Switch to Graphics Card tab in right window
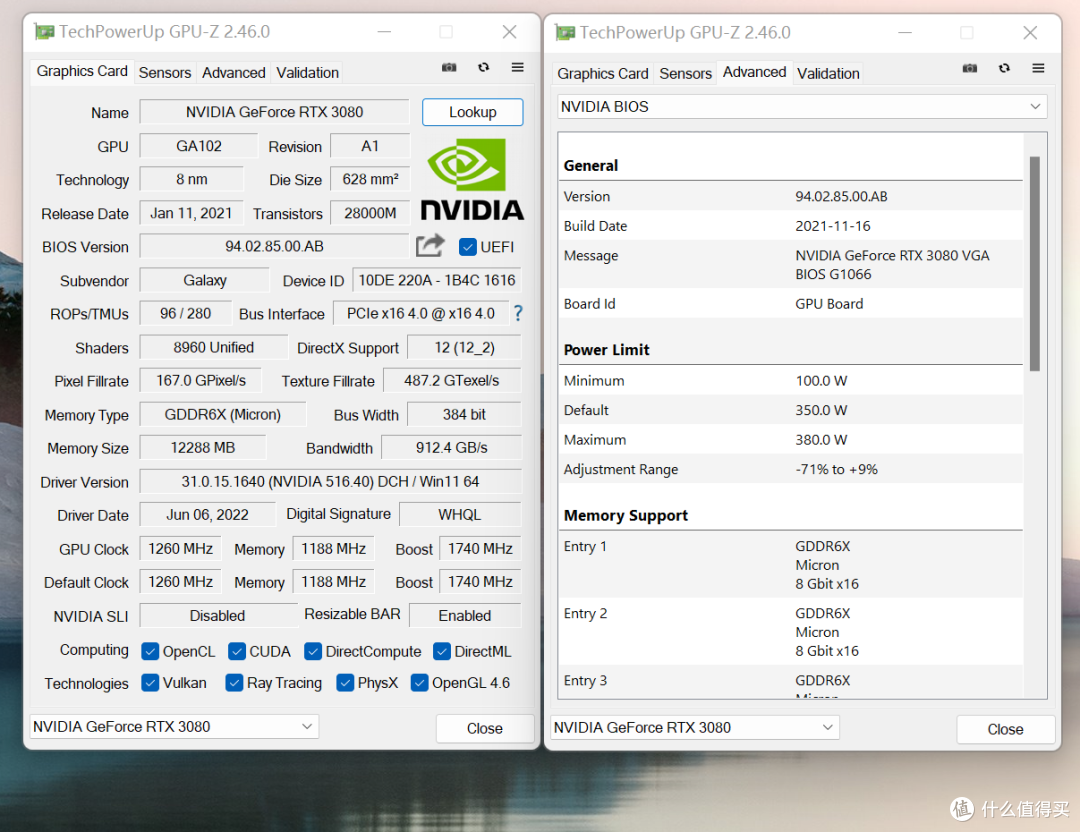The height and width of the screenshot is (832, 1080). pyautogui.click(x=603, y=73)
